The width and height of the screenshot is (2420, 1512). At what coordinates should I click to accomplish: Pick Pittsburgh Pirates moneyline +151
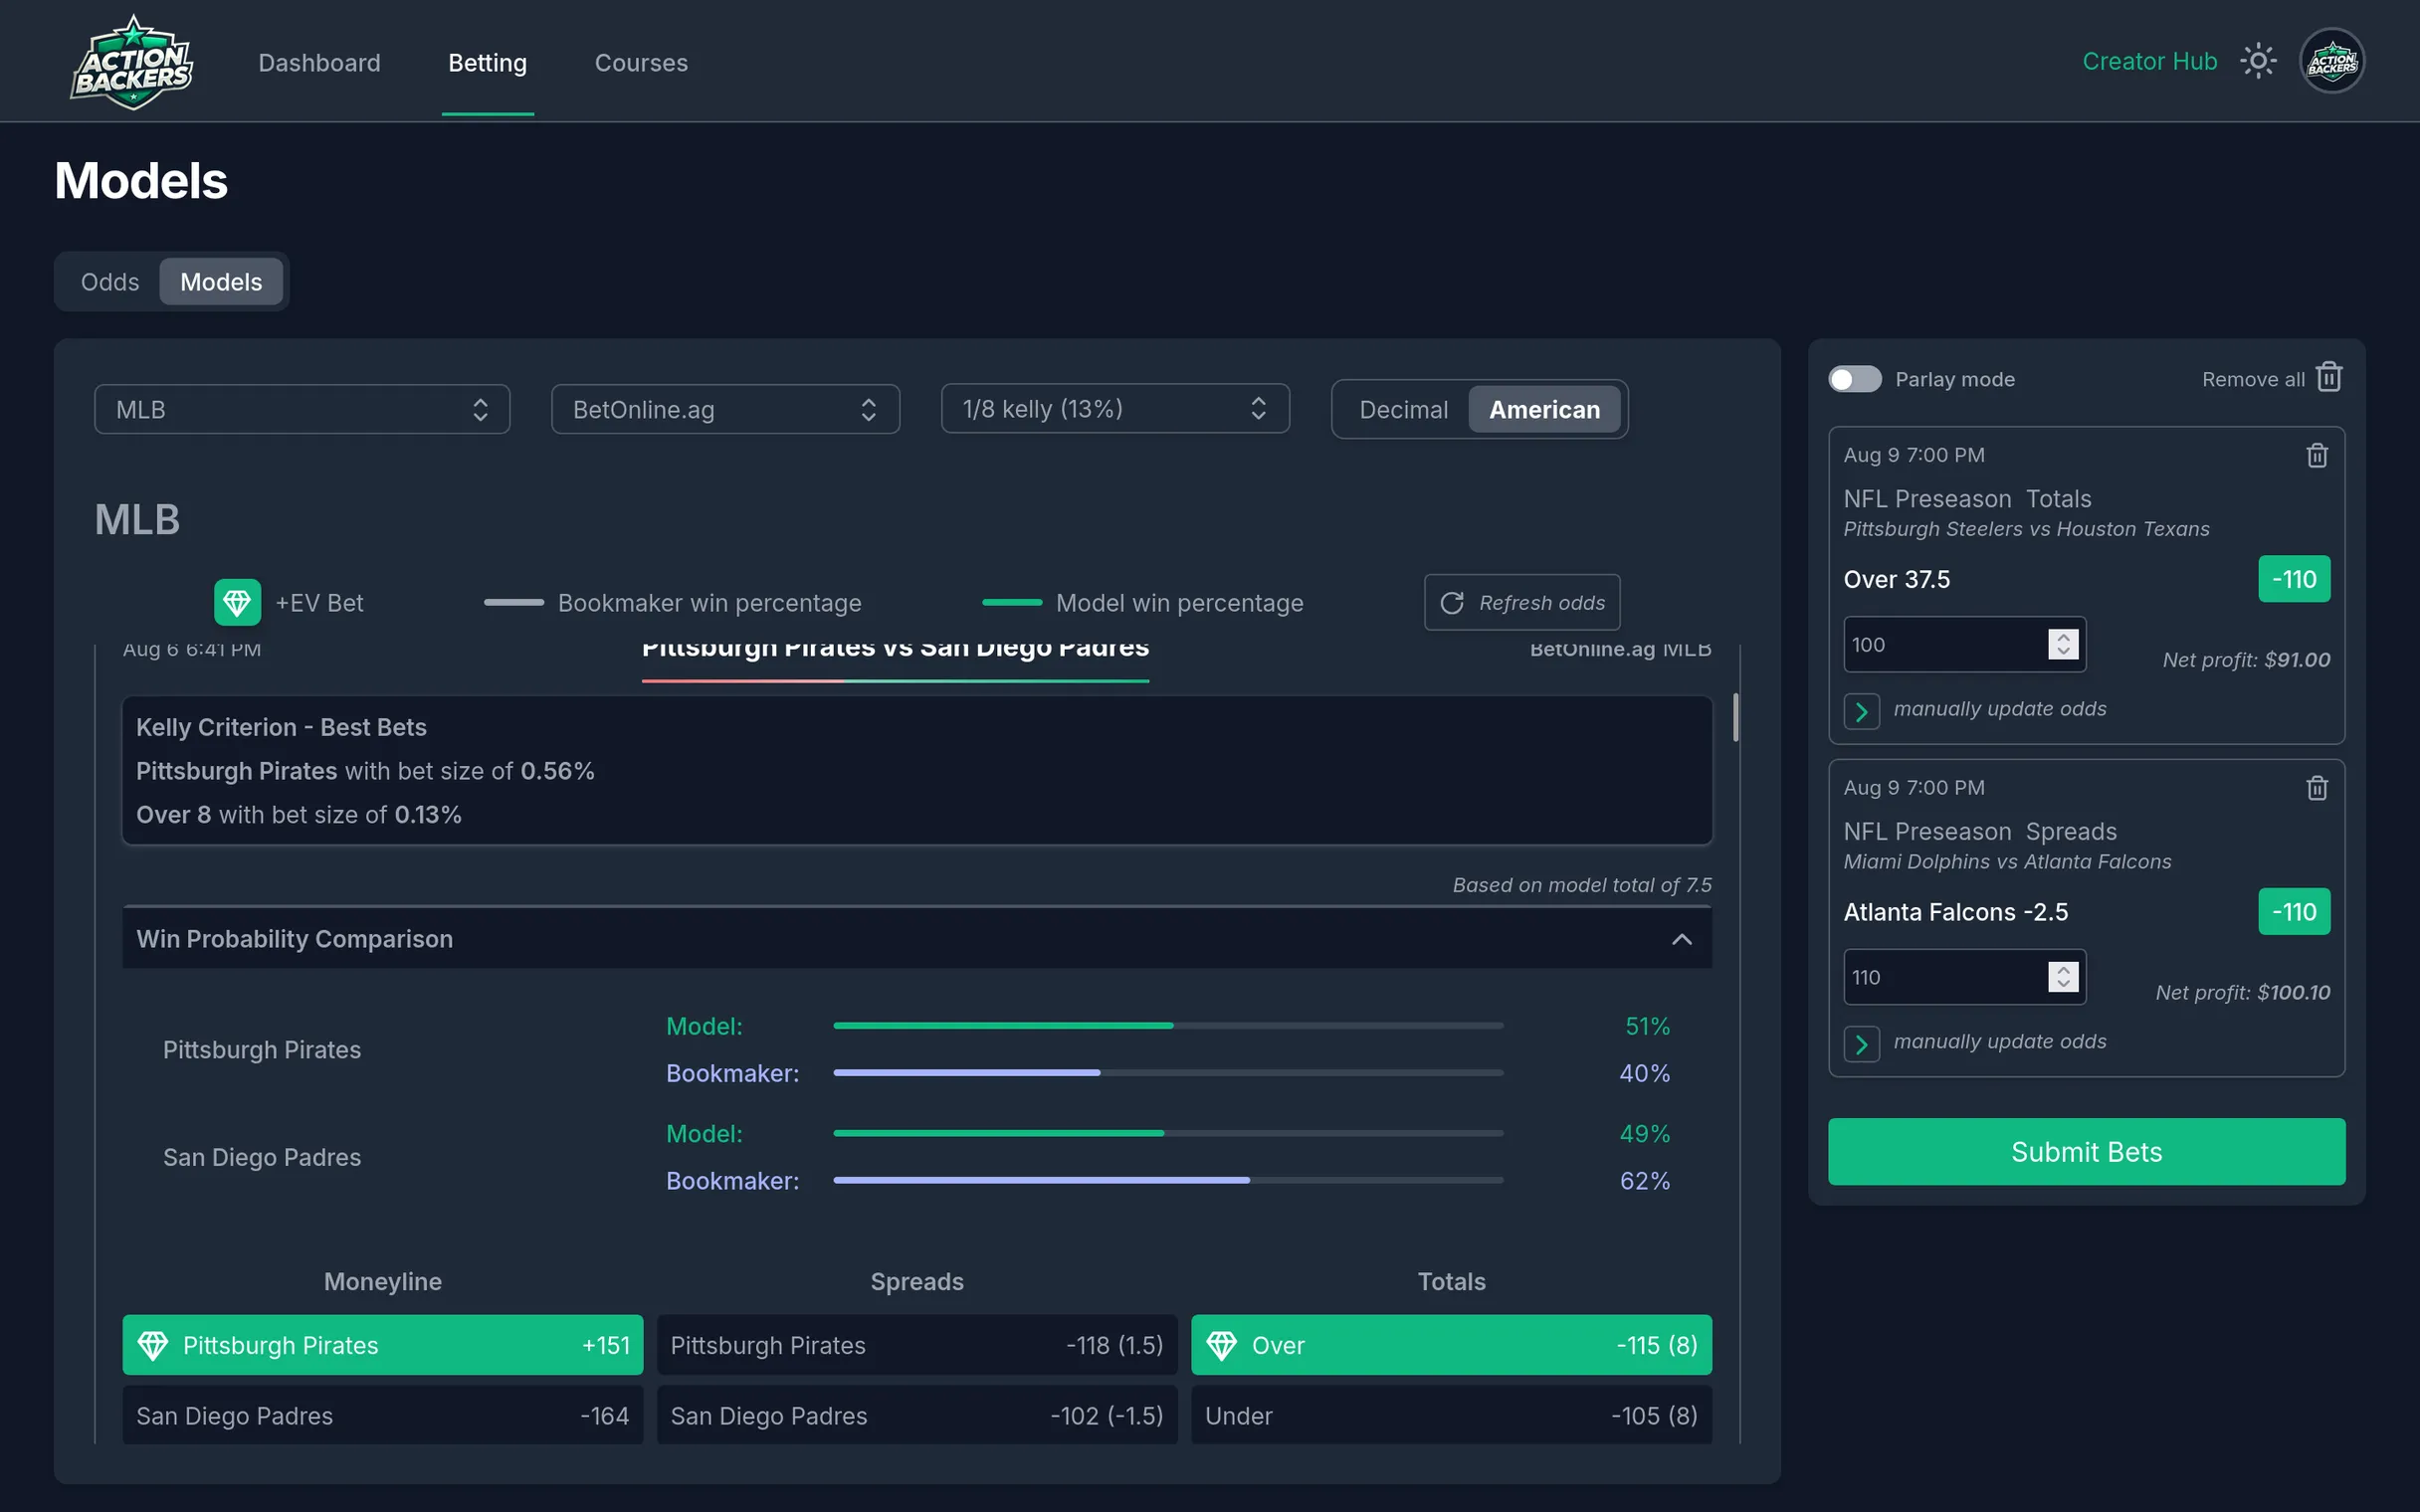383,1345
